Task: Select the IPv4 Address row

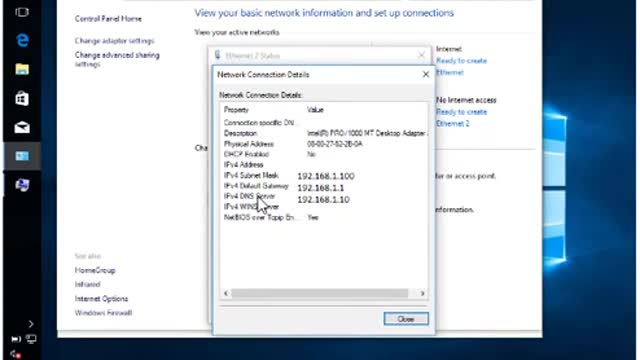Action: (x=324, y=165)
